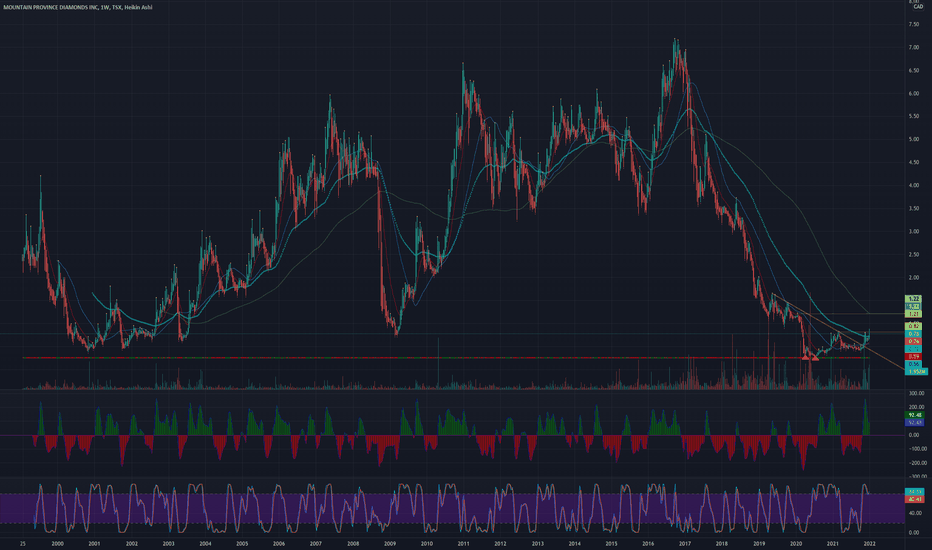Click the 2007 label on time axis
Screen dimensions: 932x550
click(316, 543)
